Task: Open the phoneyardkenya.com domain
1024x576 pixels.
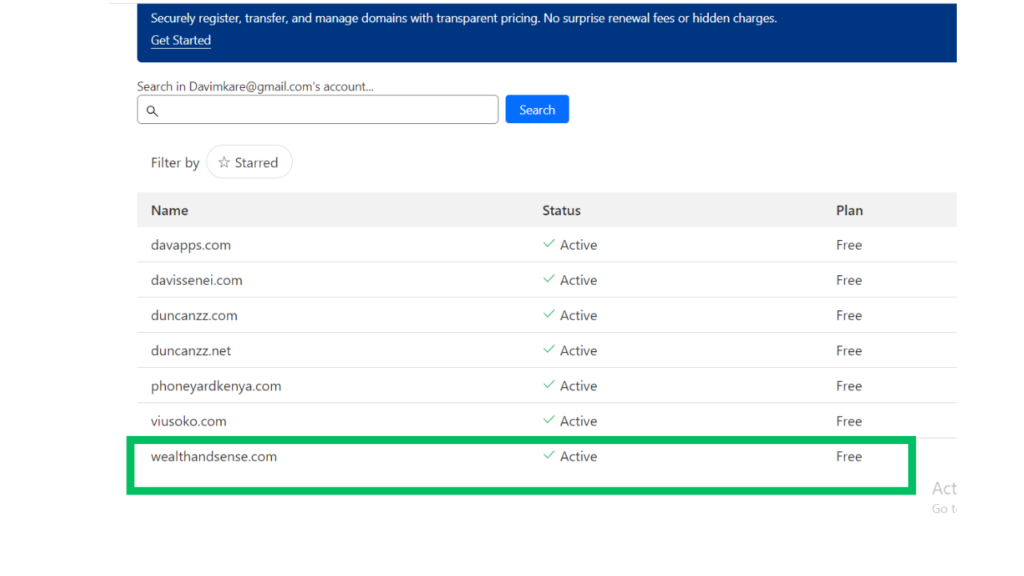Action: (x=216, y=386)
